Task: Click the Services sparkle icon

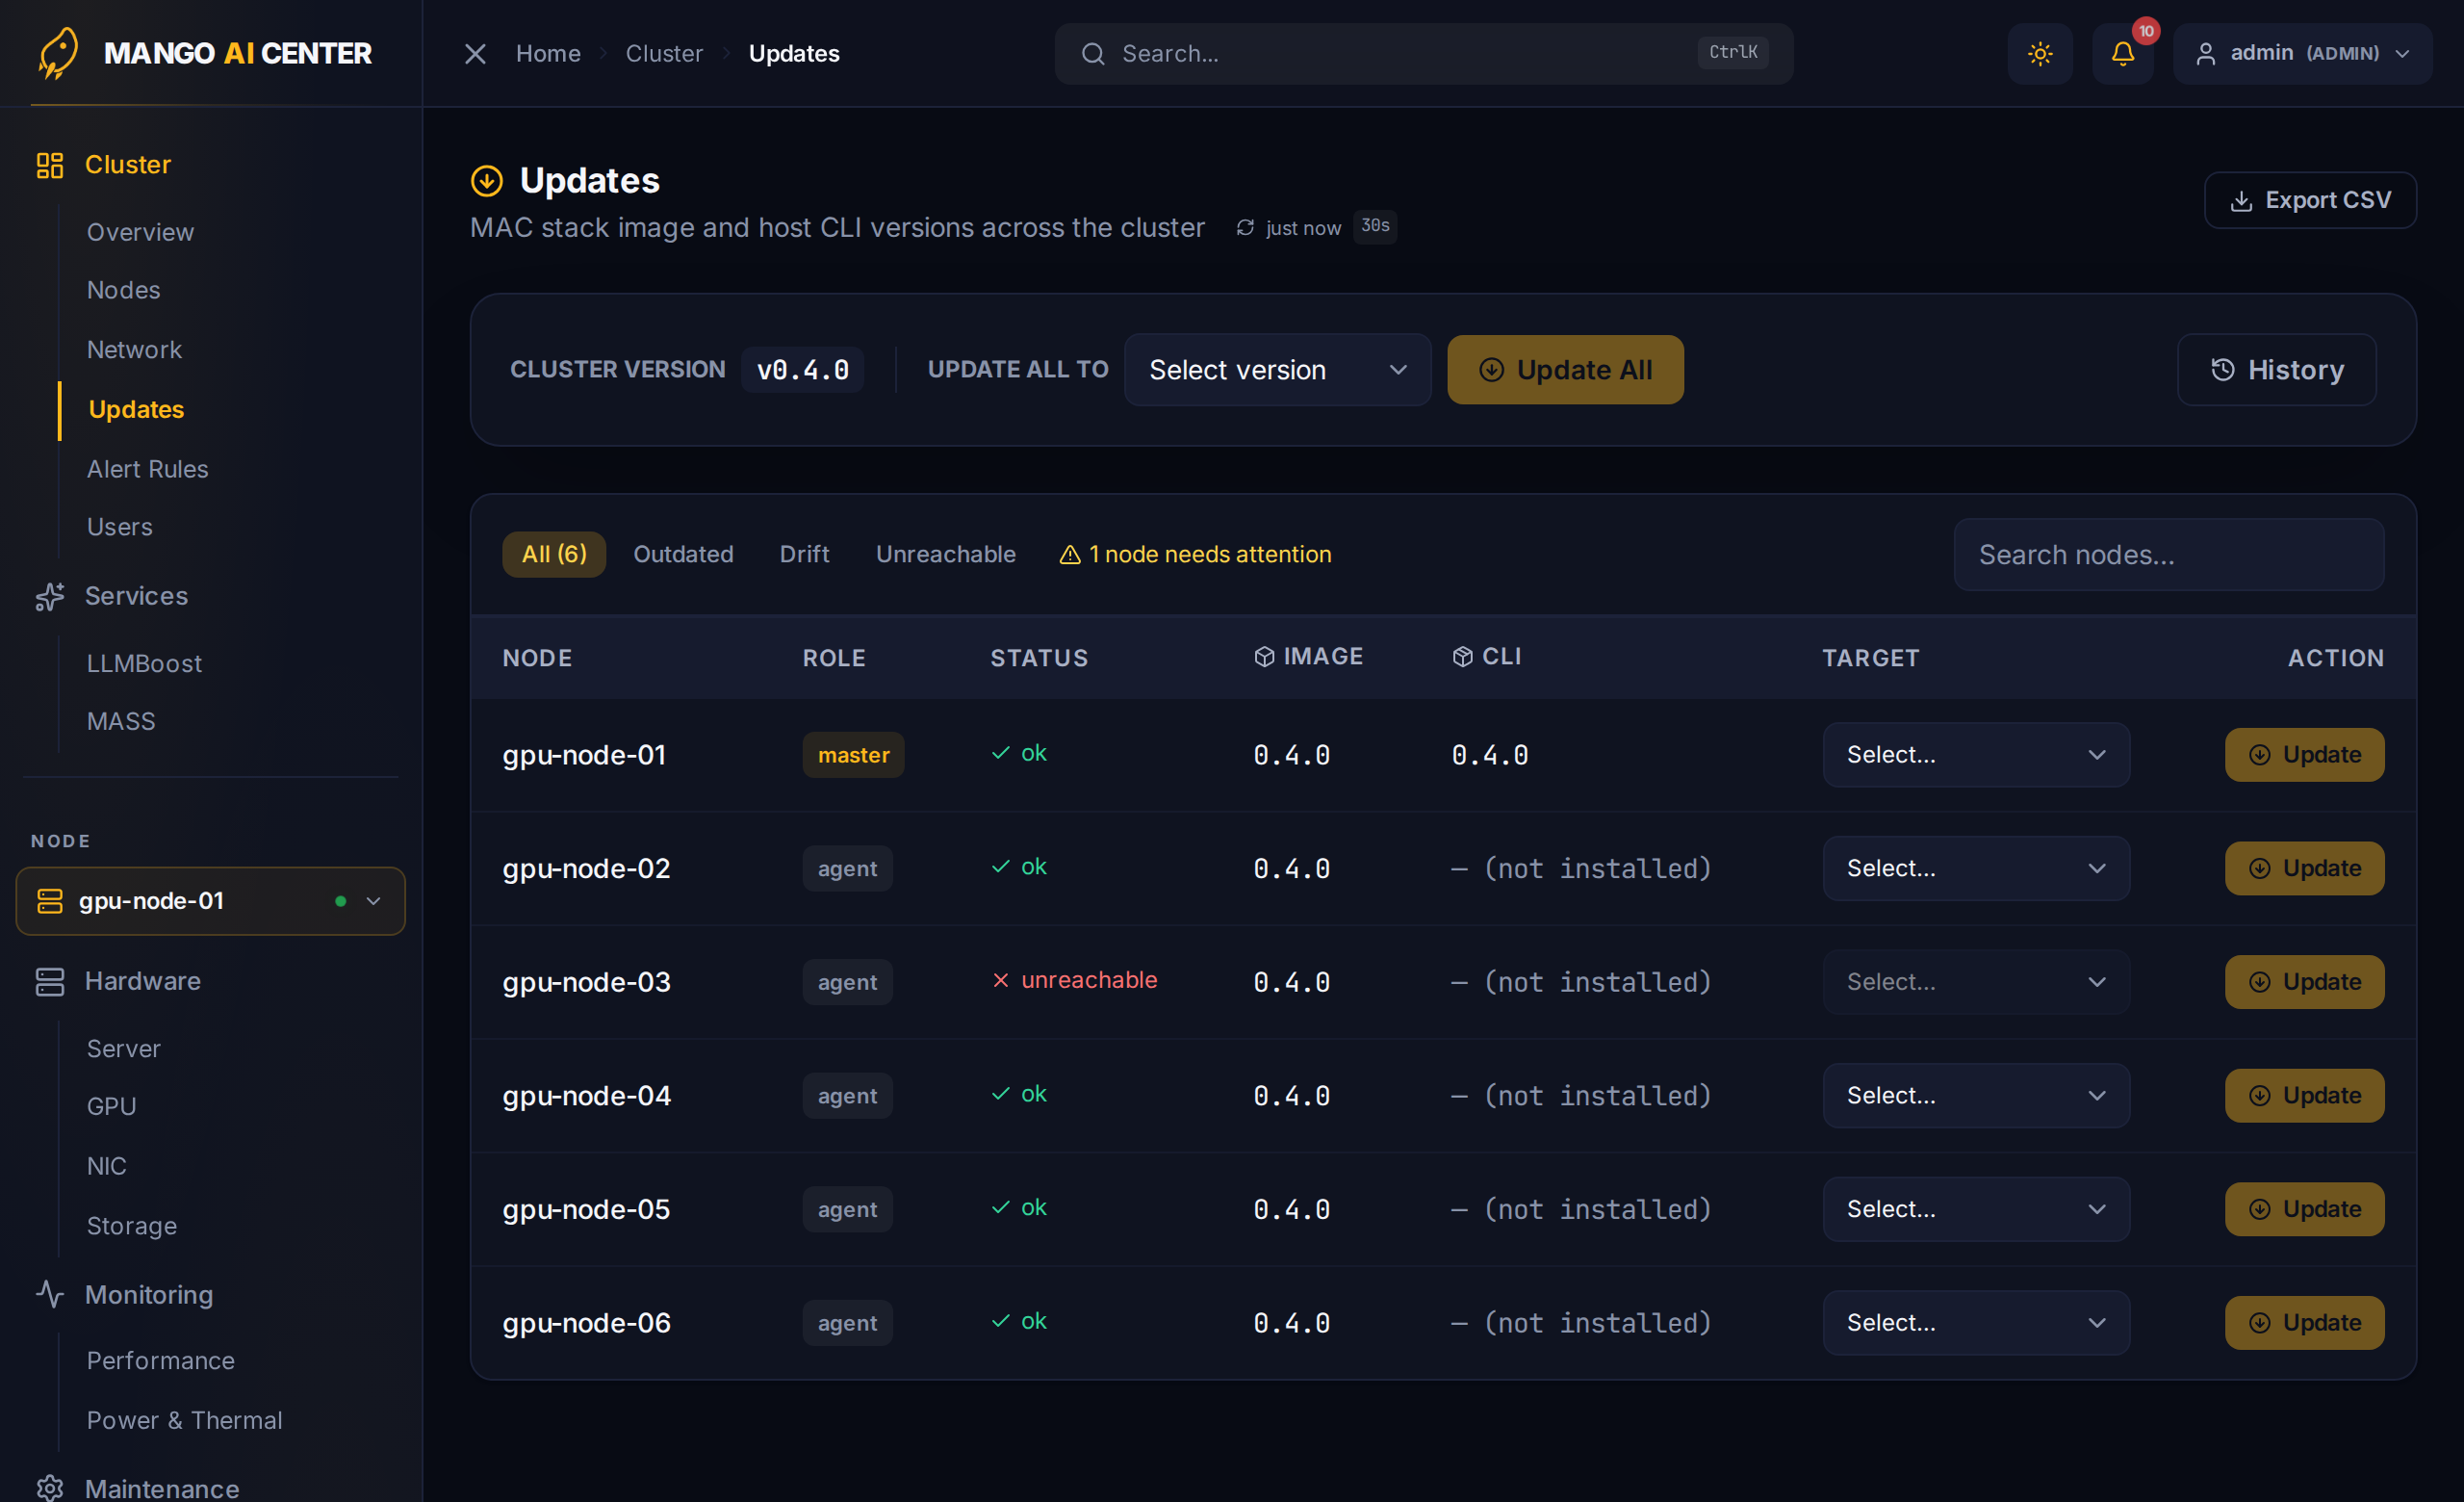Action: (x=50, y=596)
